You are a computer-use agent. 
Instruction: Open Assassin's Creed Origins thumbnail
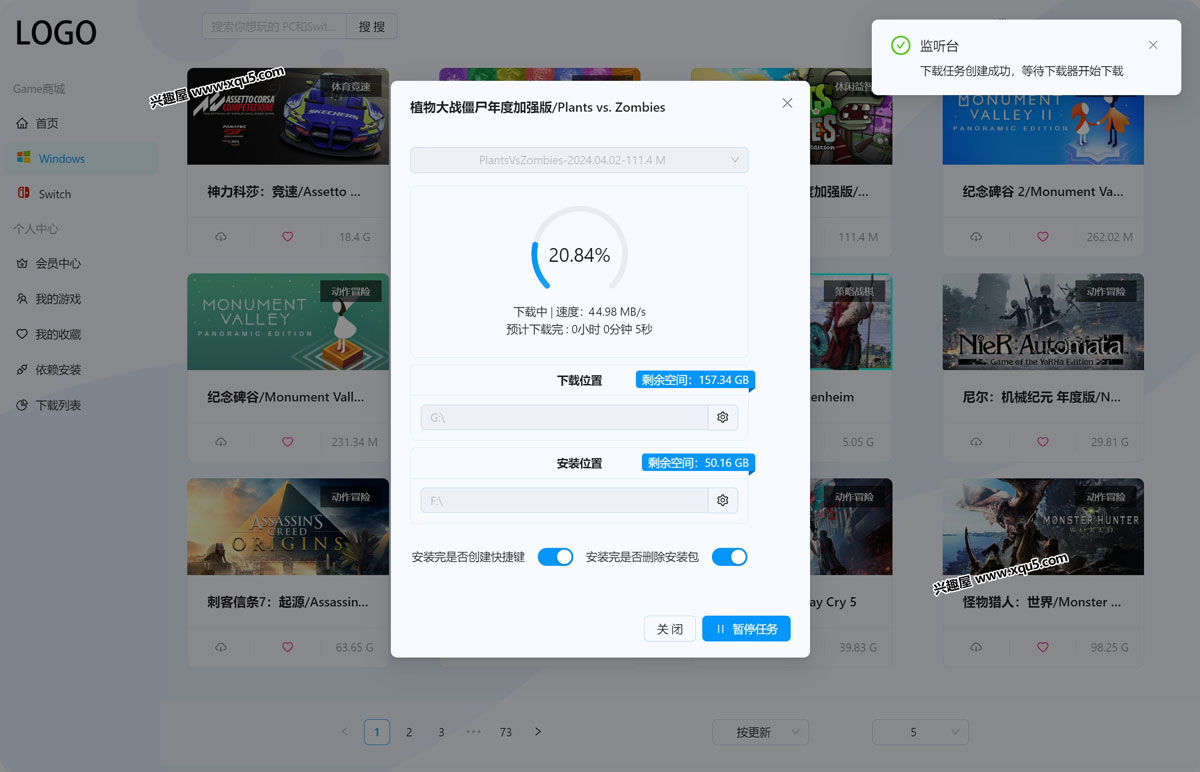[288, 527]
